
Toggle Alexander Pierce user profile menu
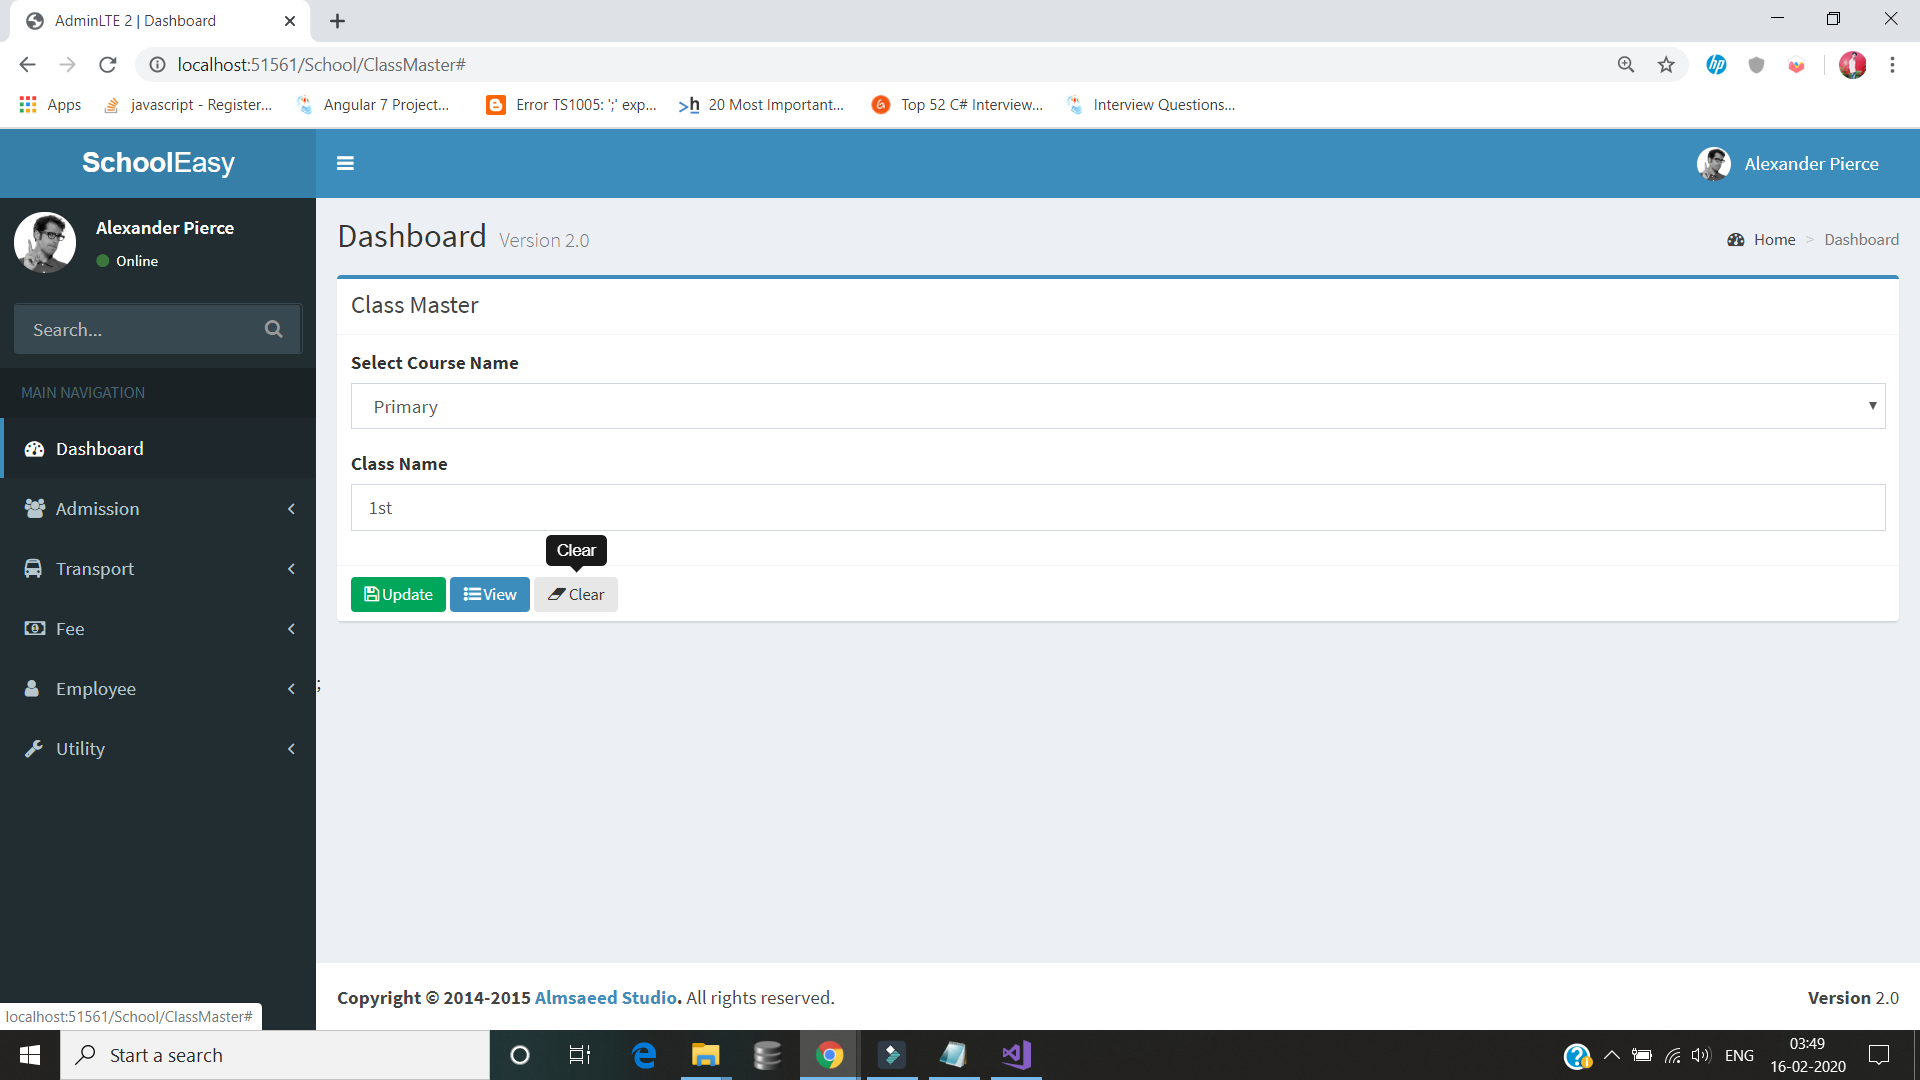(x=1788, y=164)
